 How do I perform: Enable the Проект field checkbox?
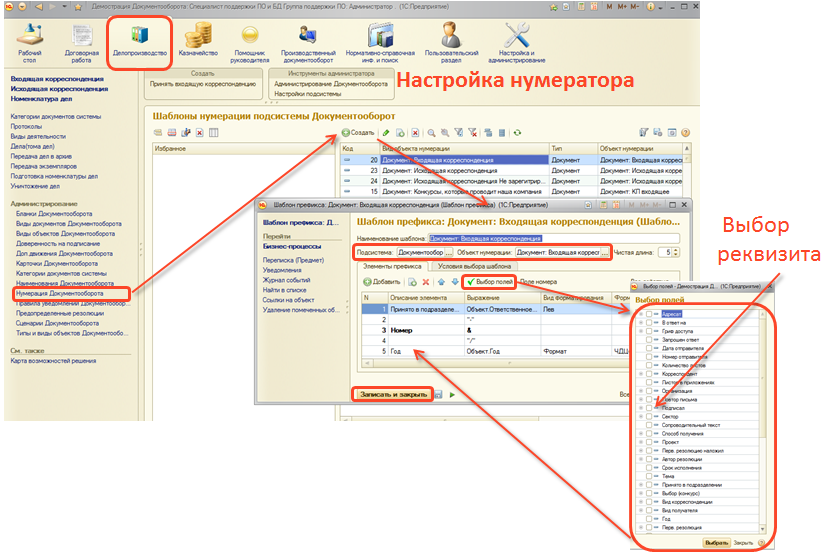(x=651, y=443)
